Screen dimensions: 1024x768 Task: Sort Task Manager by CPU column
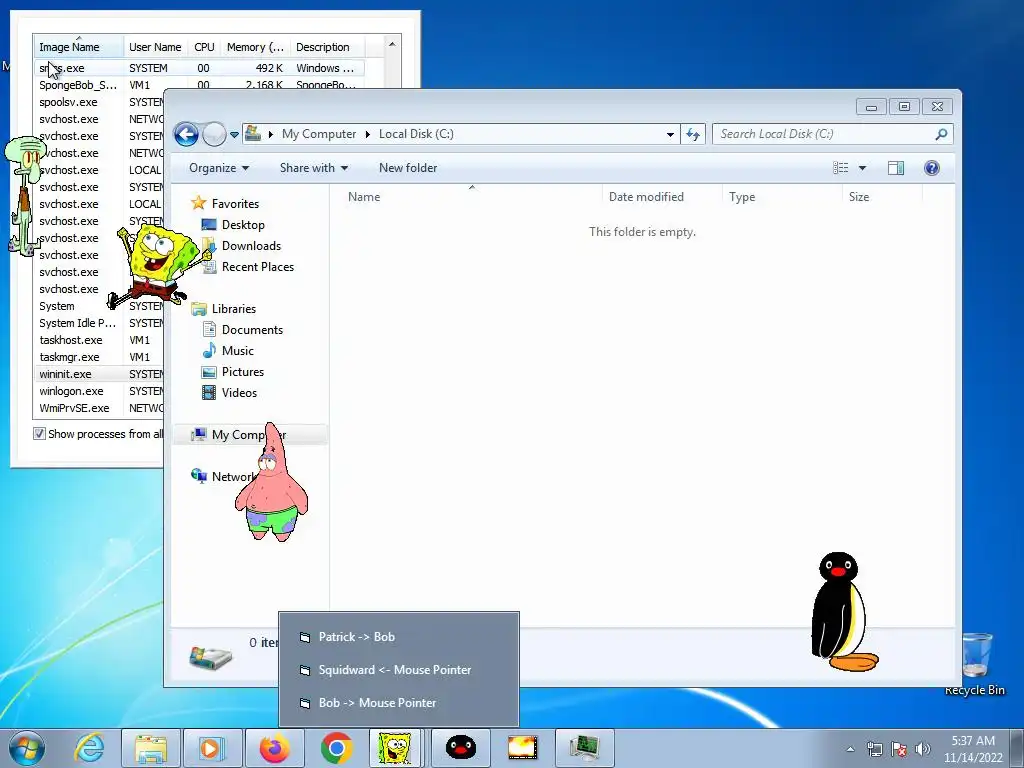pos(204,47)
